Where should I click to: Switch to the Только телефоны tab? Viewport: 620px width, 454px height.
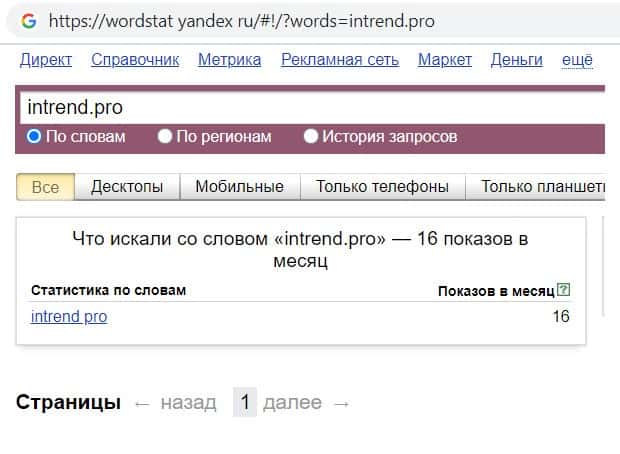(382, 187)
